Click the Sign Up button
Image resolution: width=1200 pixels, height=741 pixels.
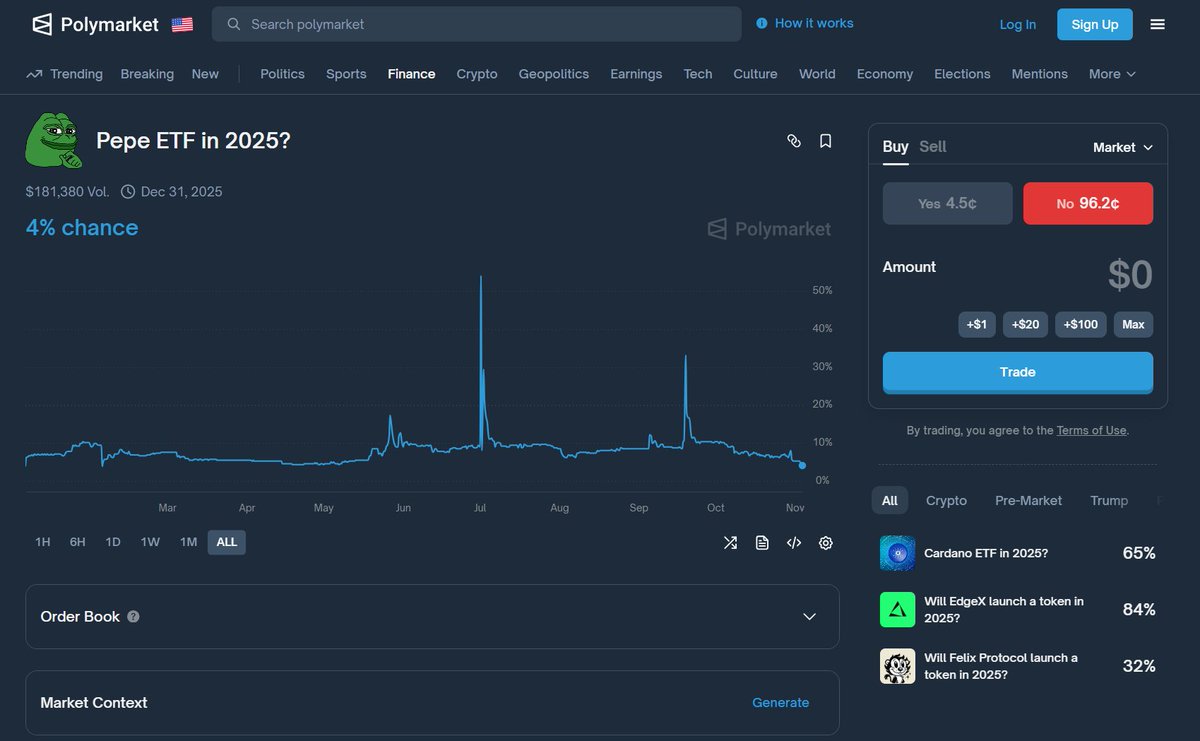[x=1095, y=24]
